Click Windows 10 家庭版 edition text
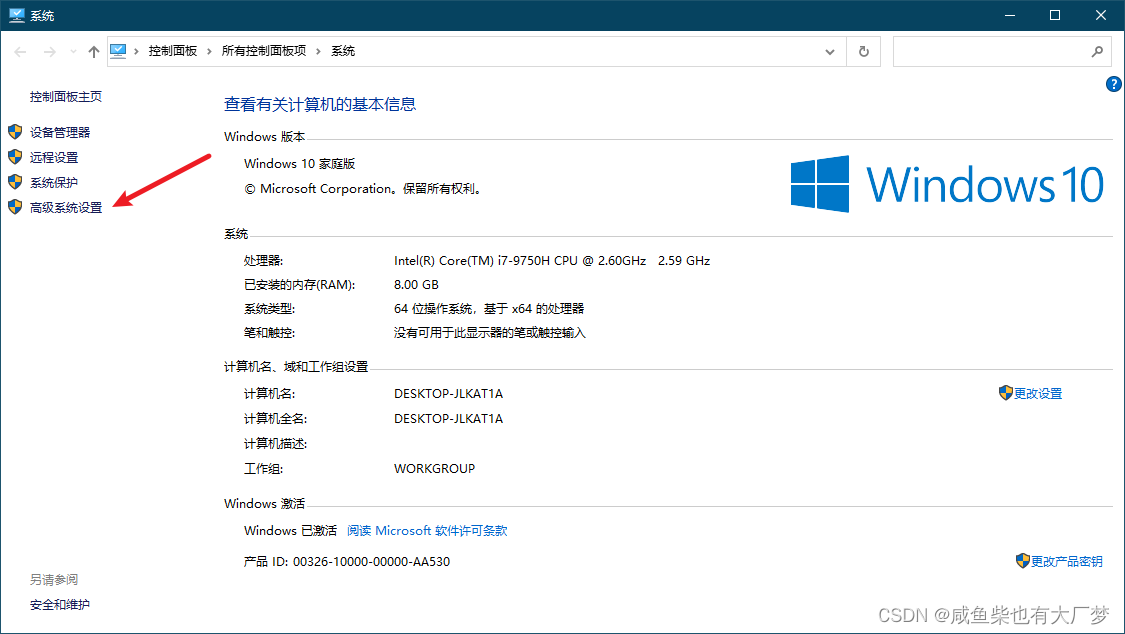 coord(299,164)
